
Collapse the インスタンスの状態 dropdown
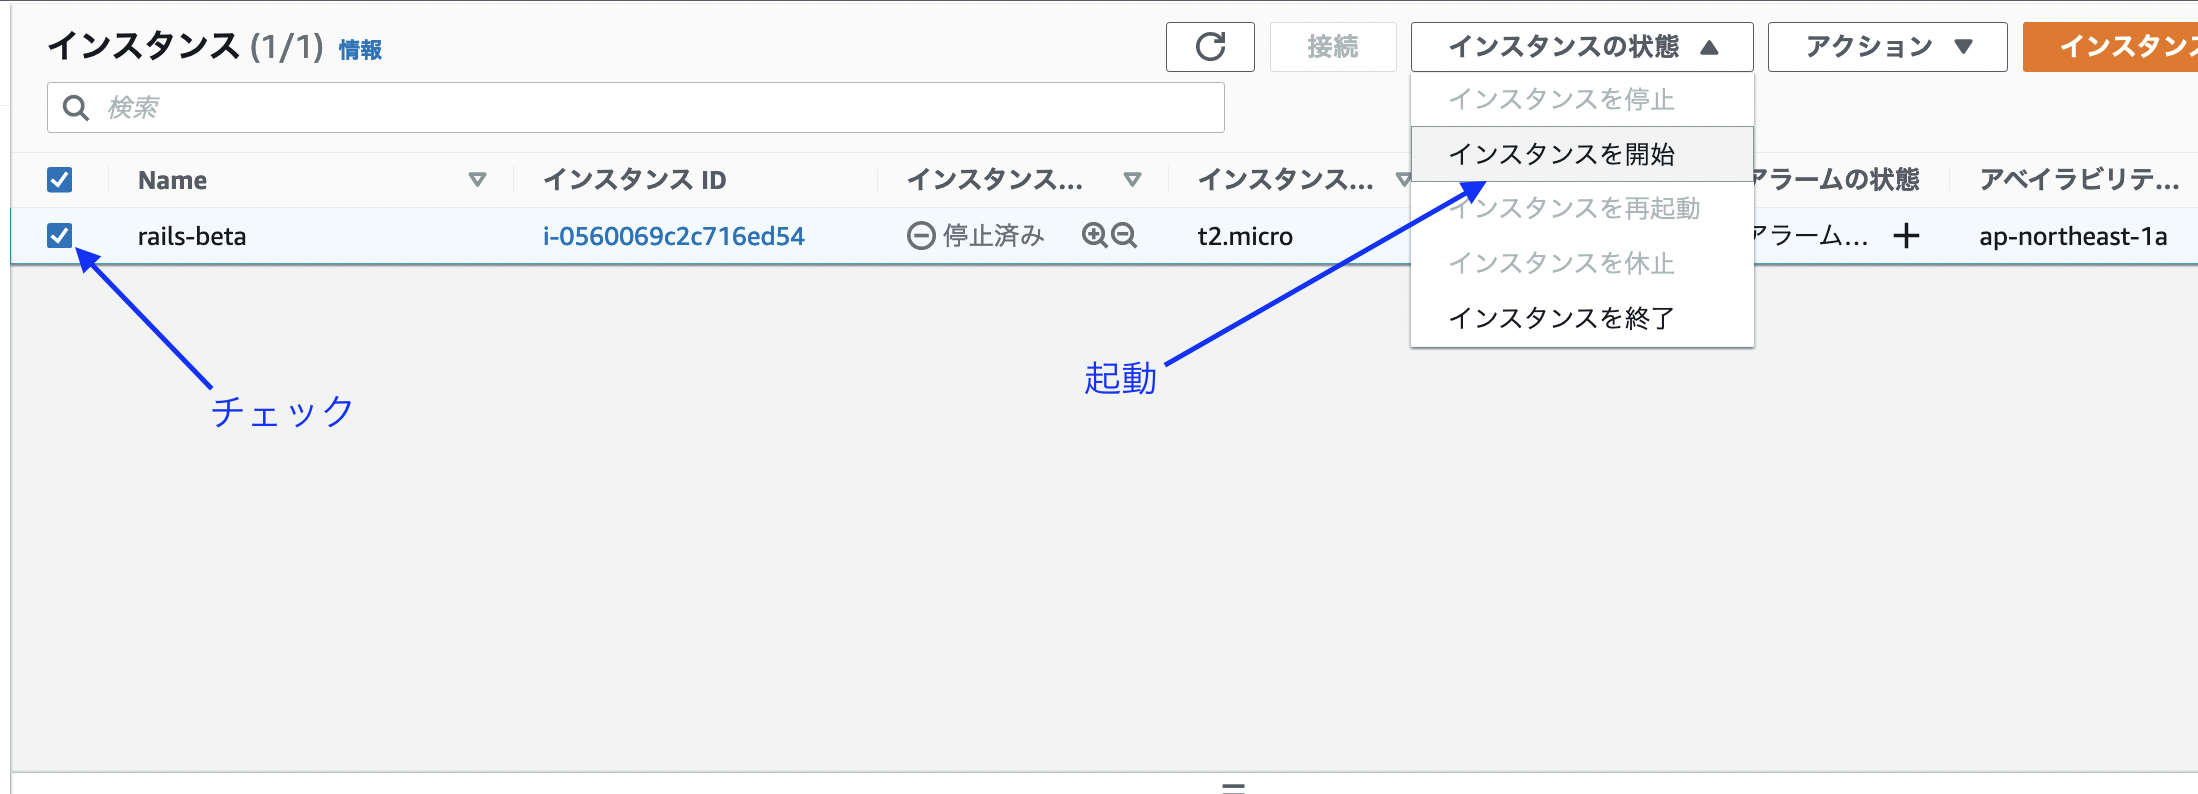pos(1581,47)
